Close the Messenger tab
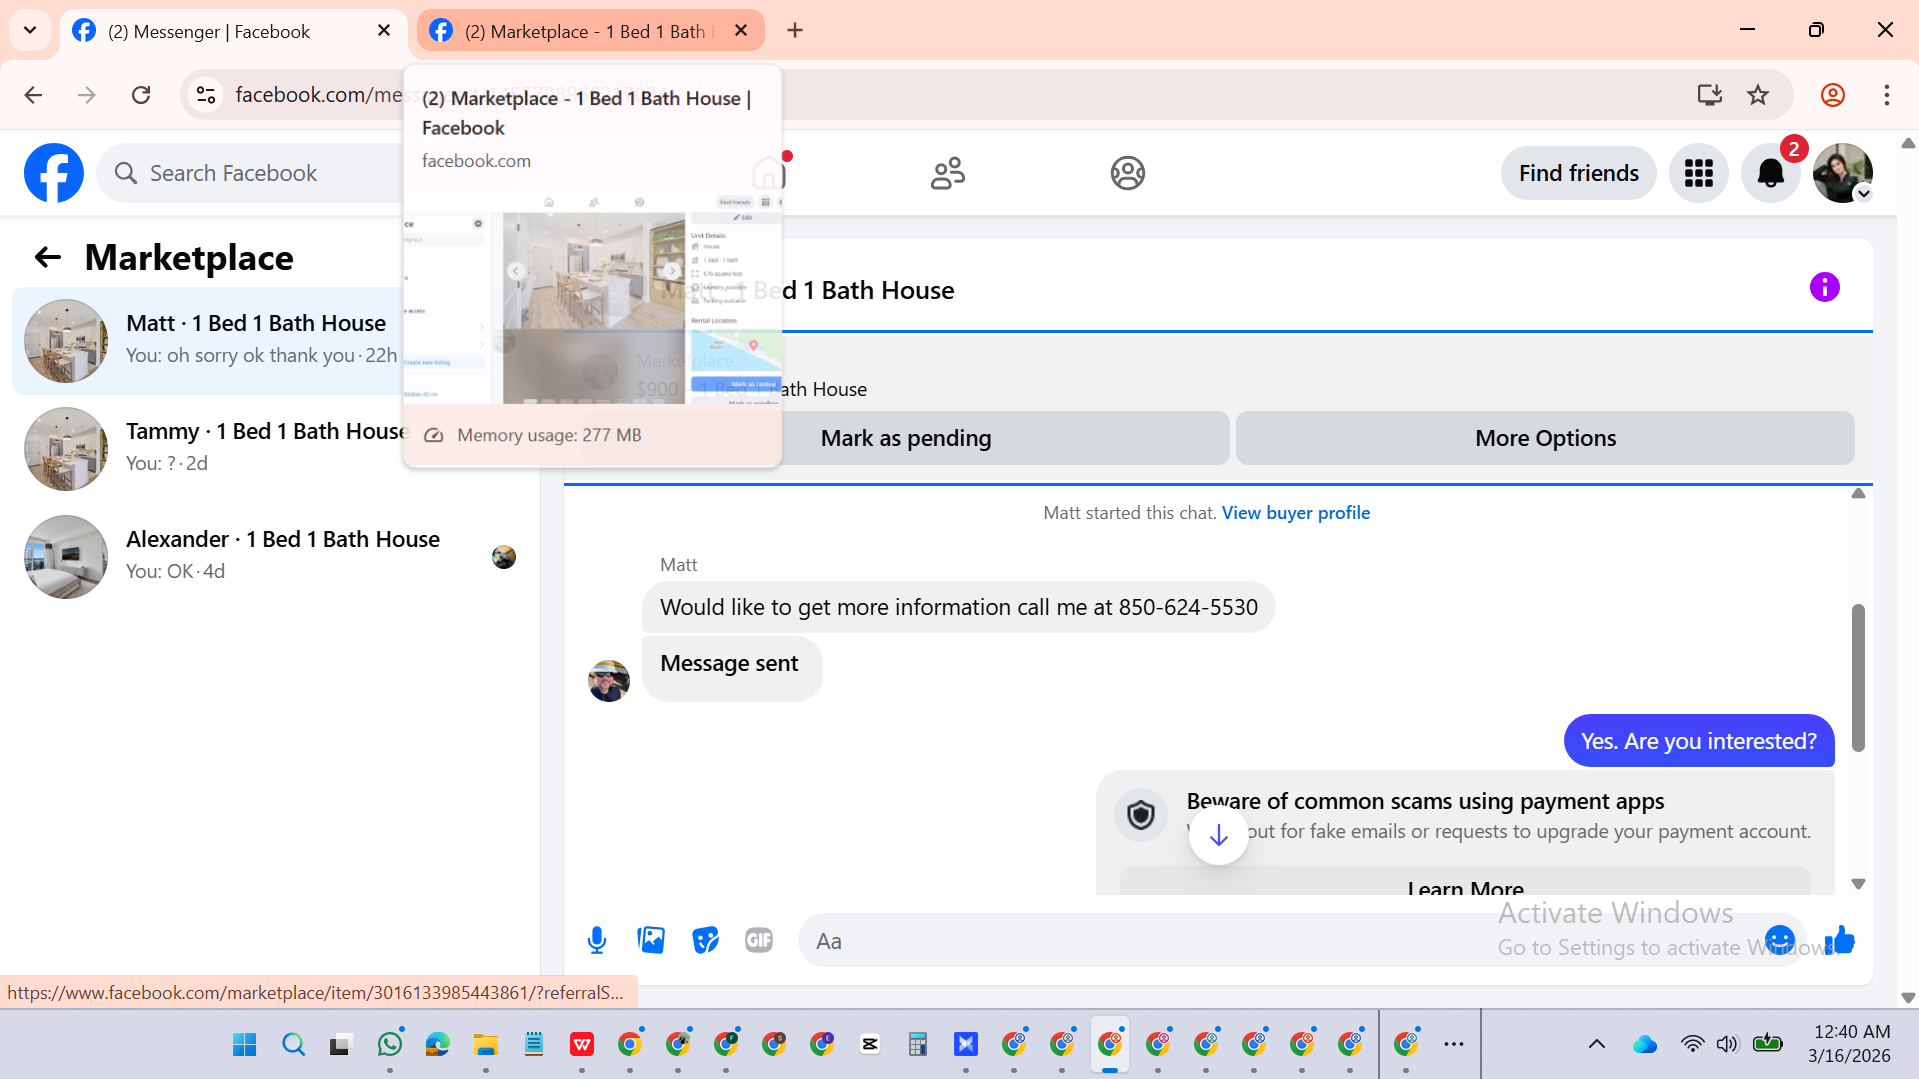The image size is (1919, 1079). [384, 31]
